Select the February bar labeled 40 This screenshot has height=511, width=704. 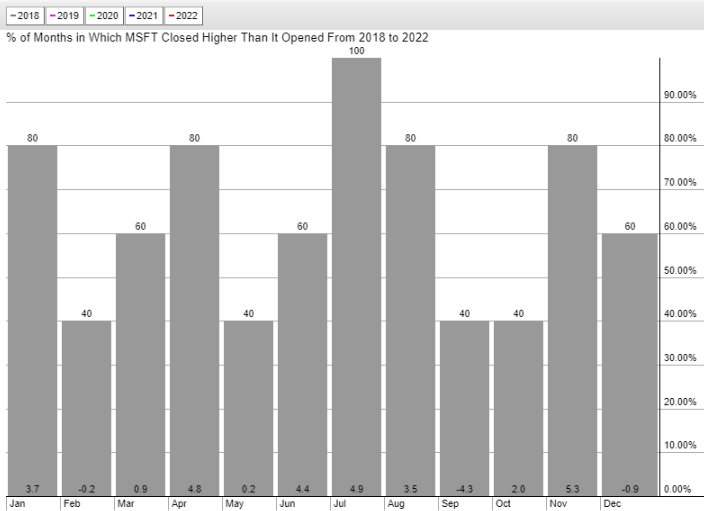87,408
